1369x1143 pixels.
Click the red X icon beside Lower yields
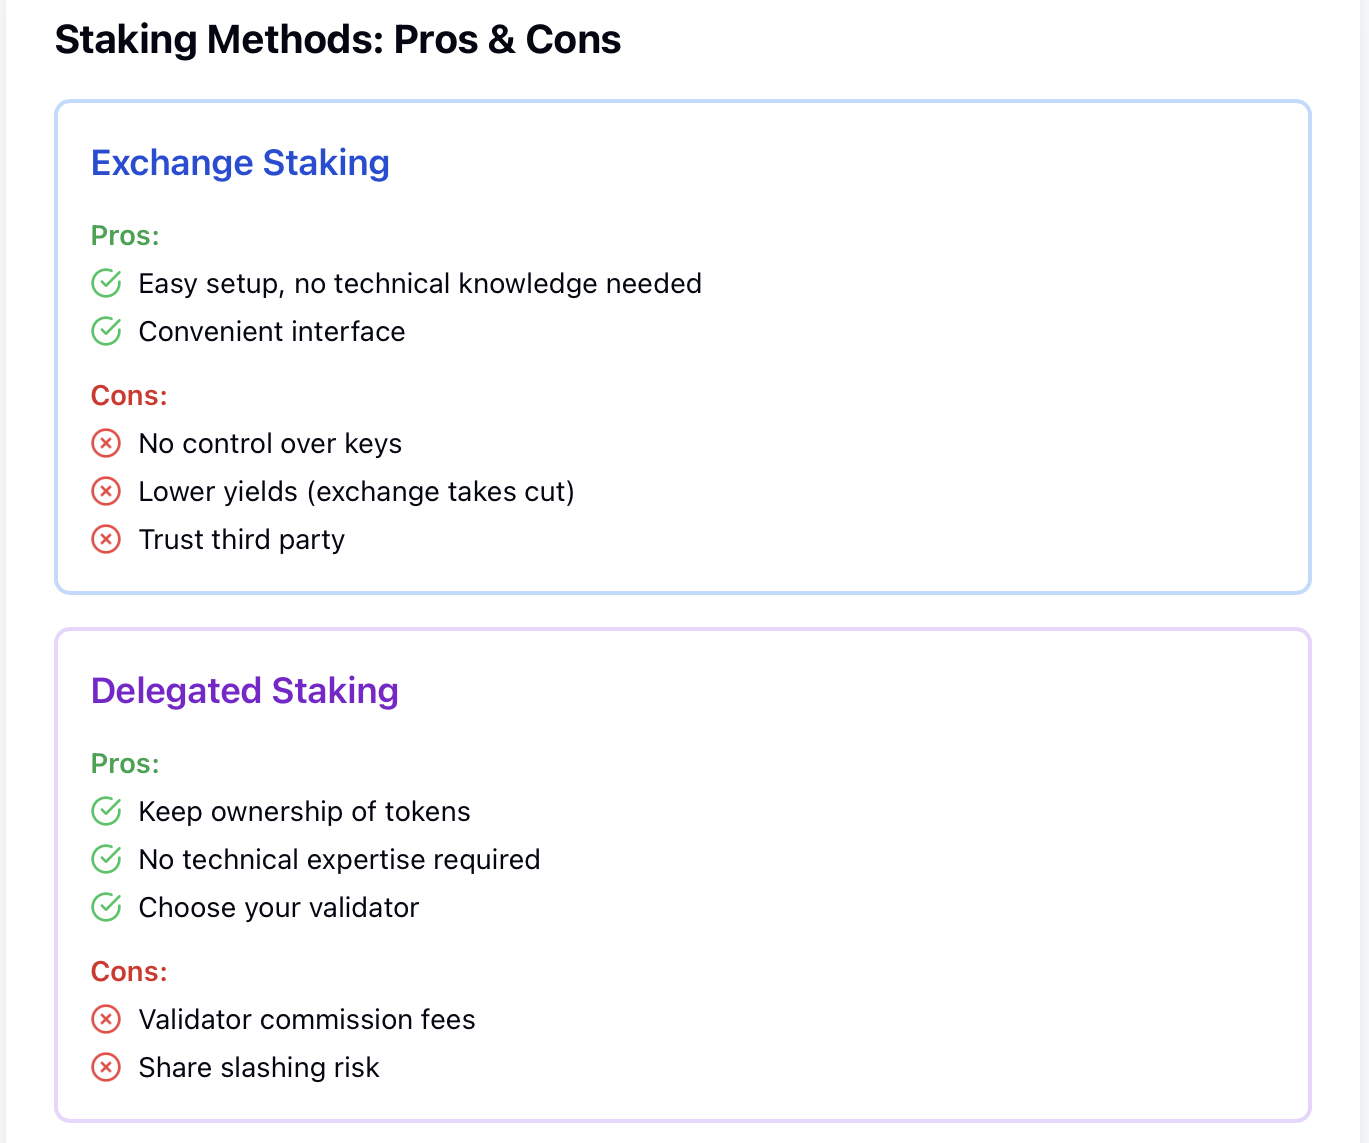click(x=106, y=491)
